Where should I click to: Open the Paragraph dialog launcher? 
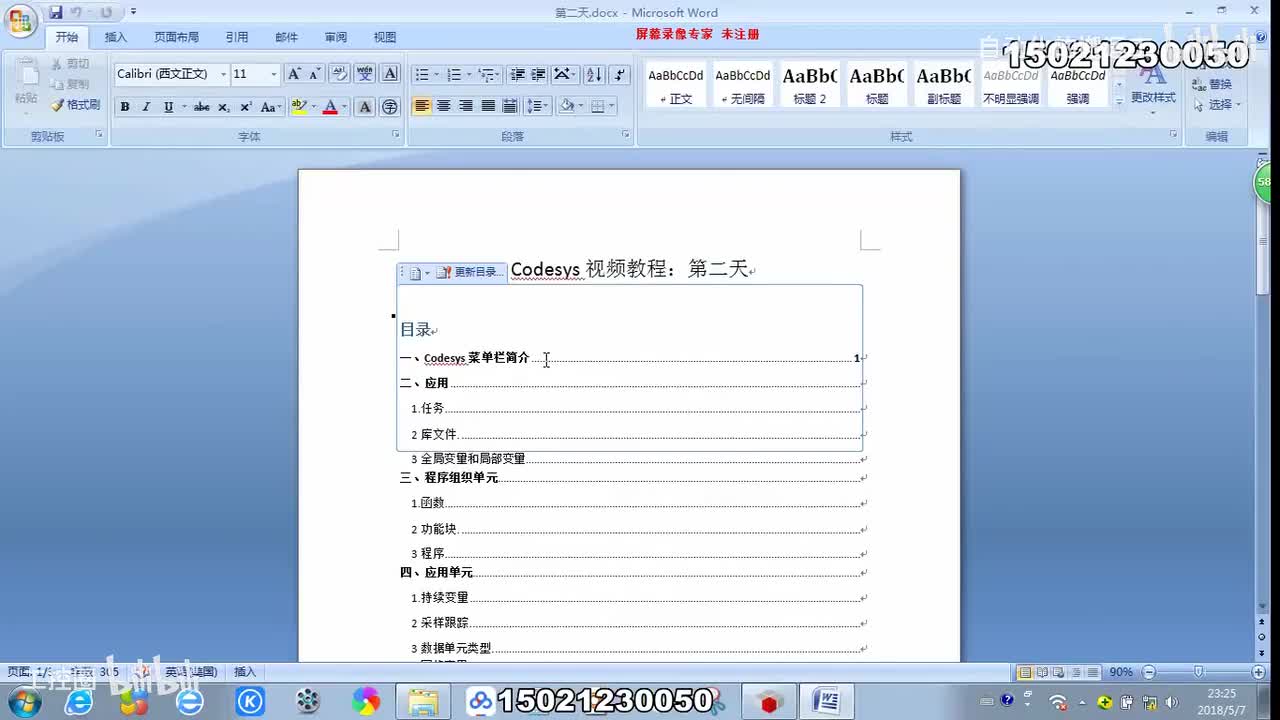(626, 134)
